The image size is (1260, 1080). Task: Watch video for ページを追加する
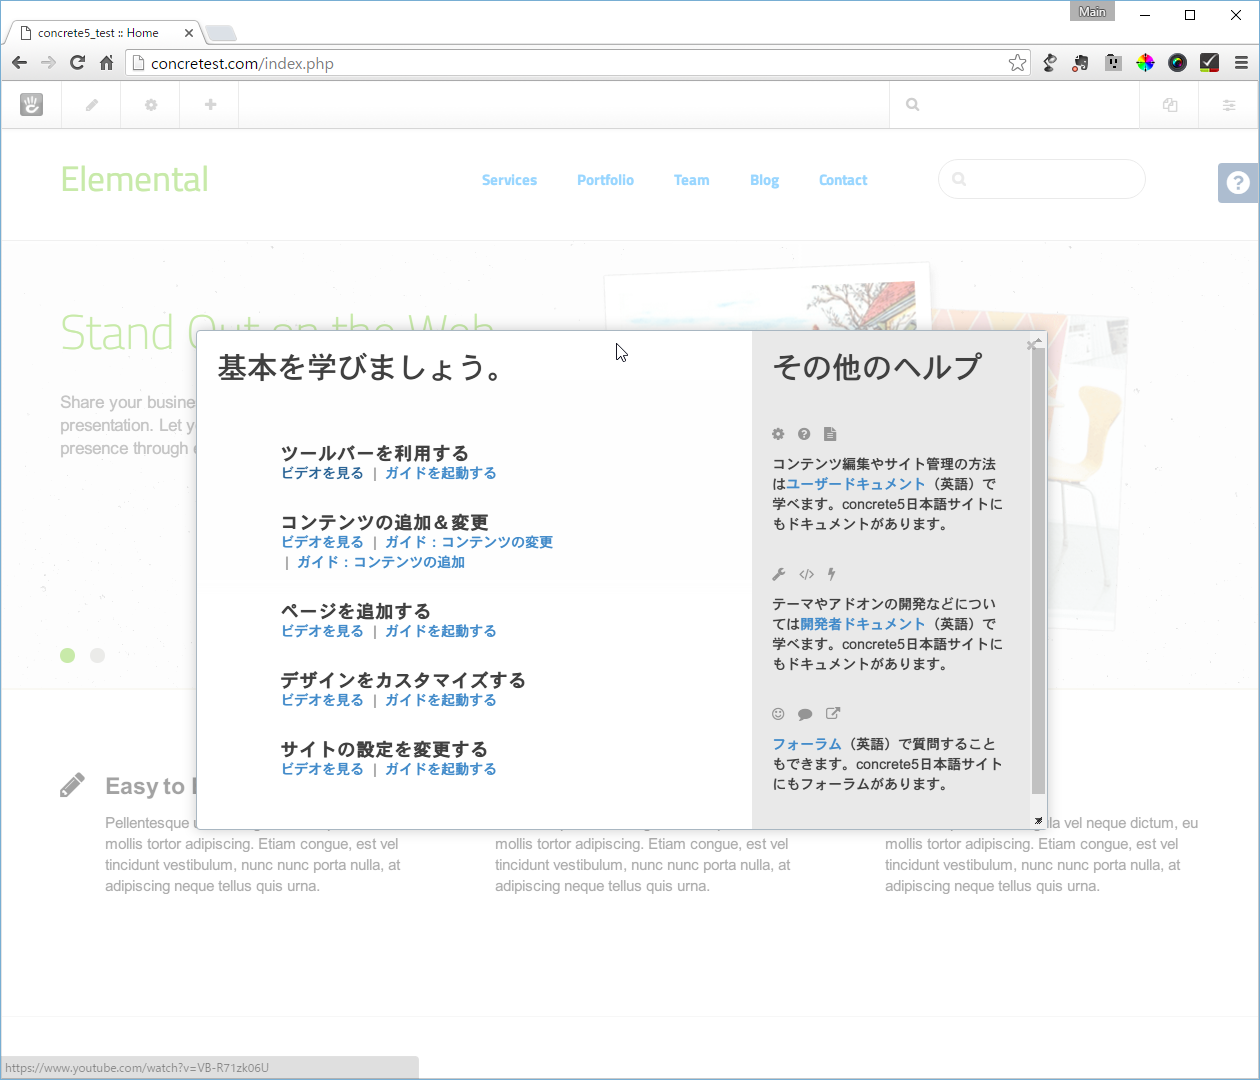pyautogui.click(x=322, y=631)
